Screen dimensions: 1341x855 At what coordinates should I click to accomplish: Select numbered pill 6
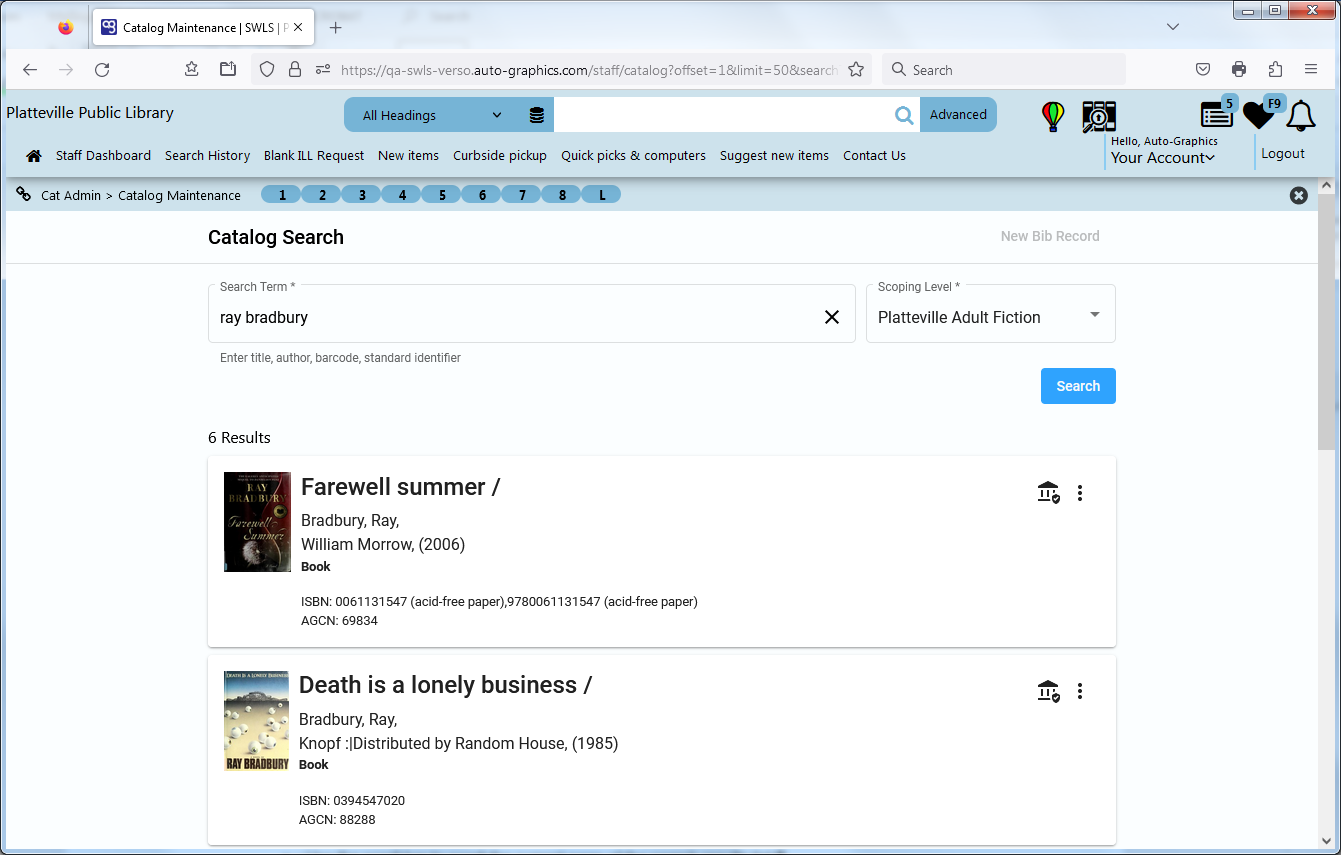[482, 195]
